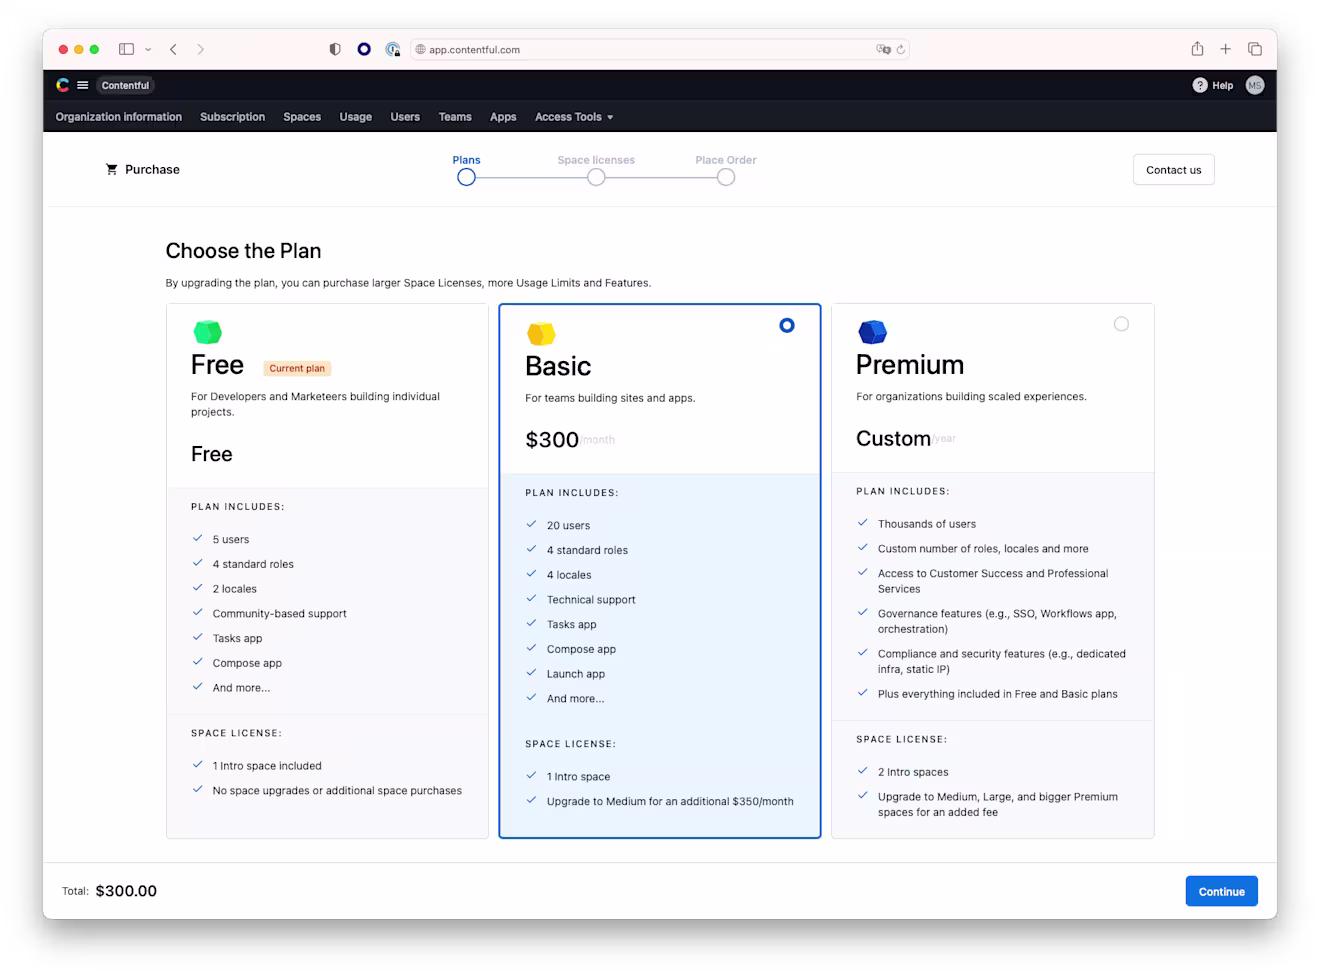
Task: Select the Basic plan radio button
Action: click(787, 325)
